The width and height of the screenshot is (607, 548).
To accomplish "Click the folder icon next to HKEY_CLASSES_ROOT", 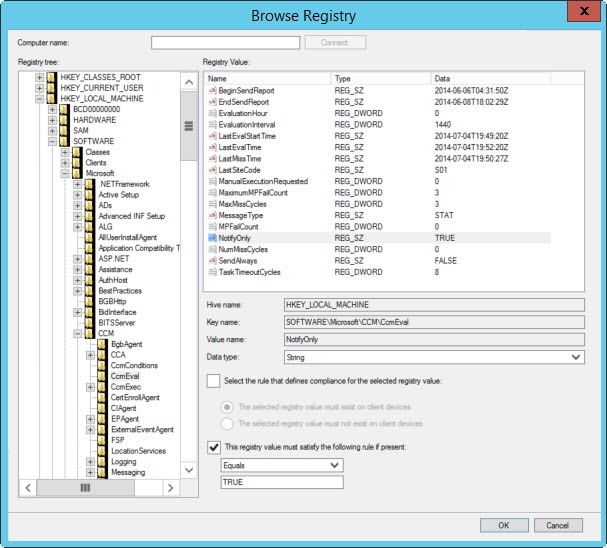I will 52,77.
